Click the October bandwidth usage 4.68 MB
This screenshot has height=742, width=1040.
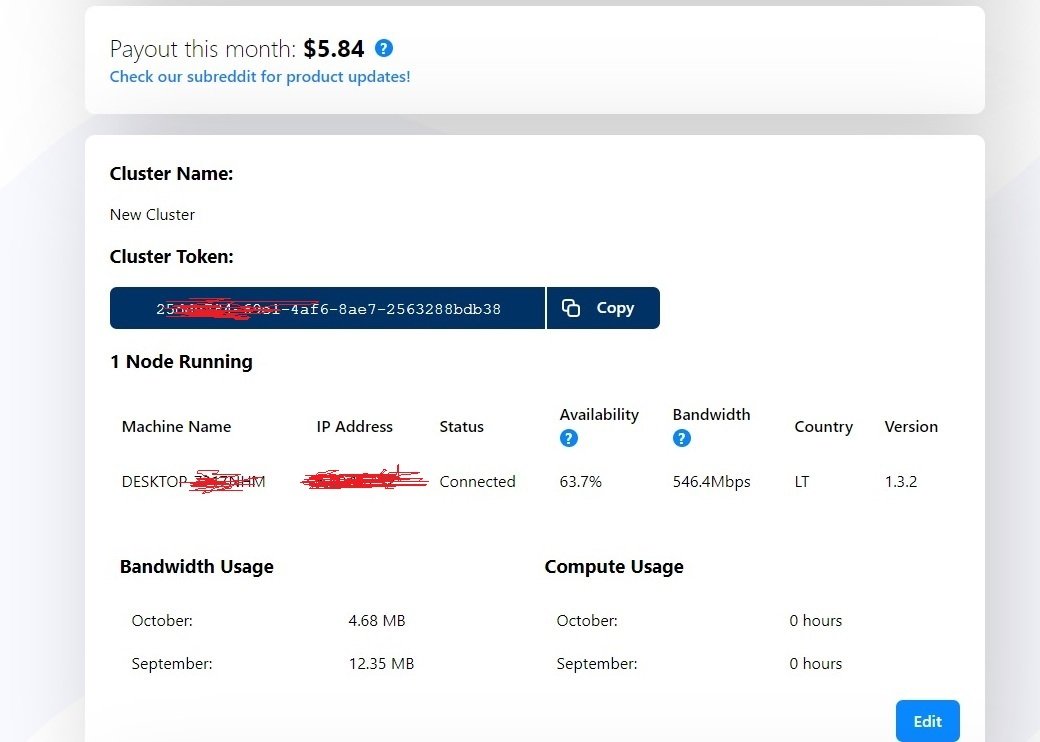click(x=377, y=621)
